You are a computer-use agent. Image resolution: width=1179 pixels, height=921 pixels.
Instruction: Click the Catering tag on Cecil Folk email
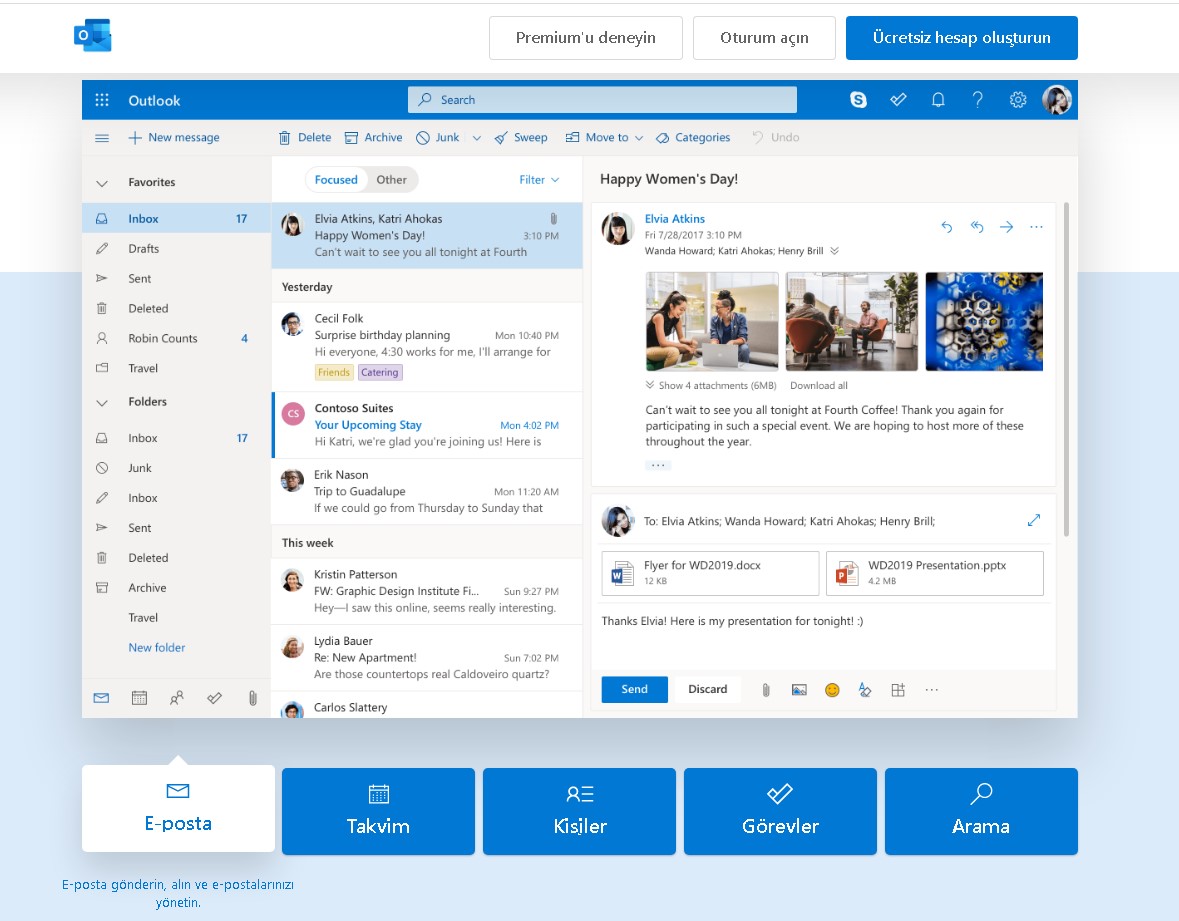click(380, 372)
